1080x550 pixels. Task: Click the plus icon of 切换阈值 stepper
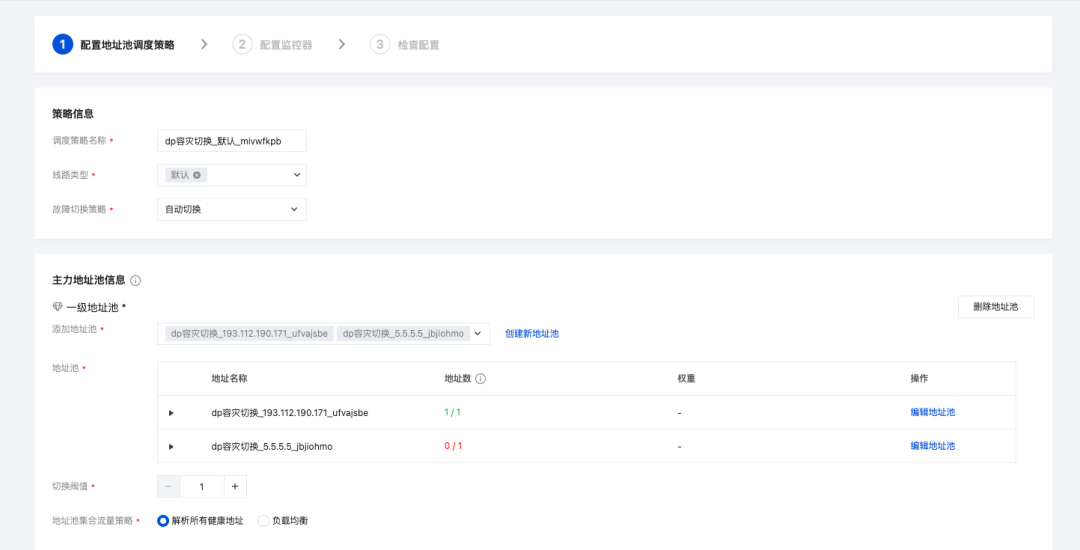click(235, 487)
